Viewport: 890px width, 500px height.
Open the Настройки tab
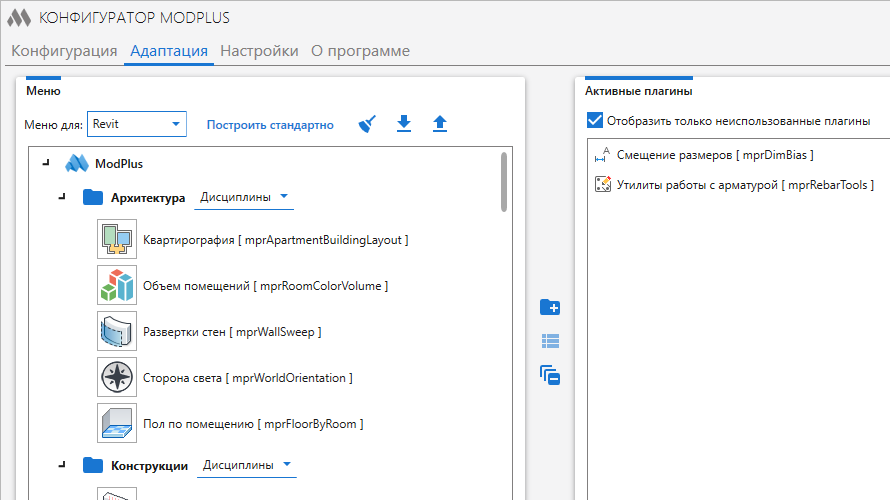[259, 51]
